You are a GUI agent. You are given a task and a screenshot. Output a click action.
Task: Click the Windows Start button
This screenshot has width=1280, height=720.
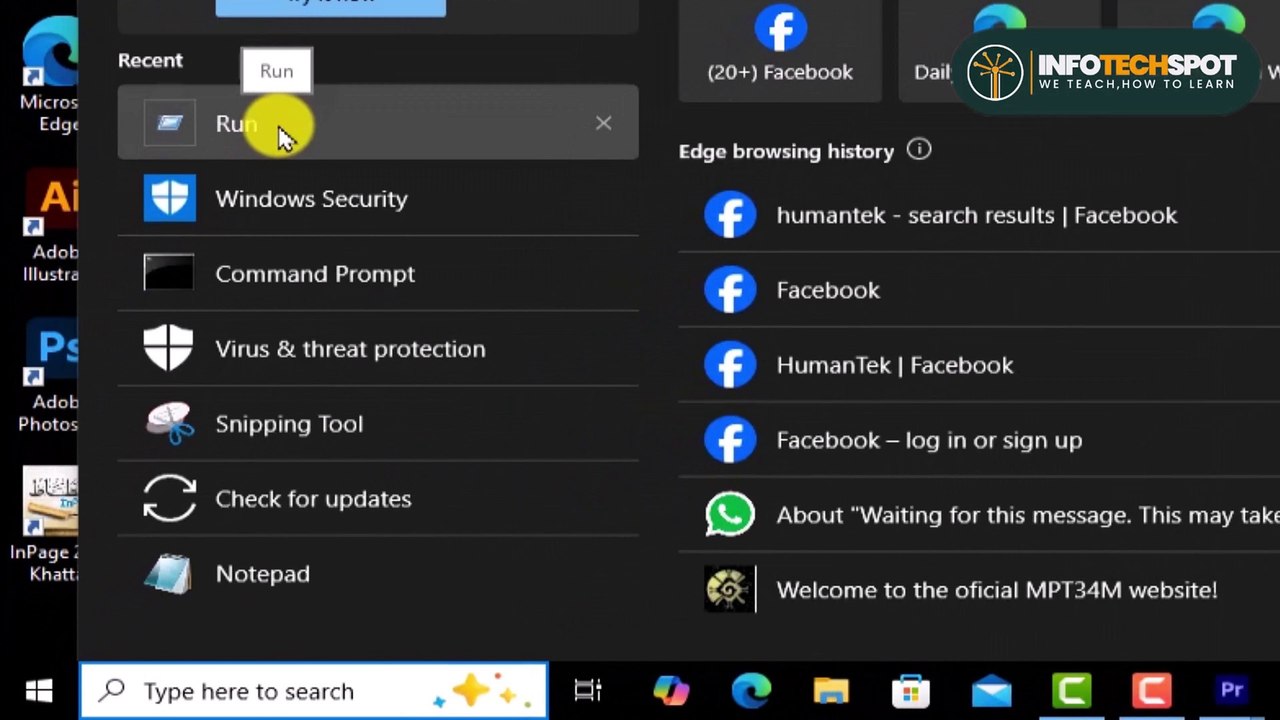coord(39,690)
